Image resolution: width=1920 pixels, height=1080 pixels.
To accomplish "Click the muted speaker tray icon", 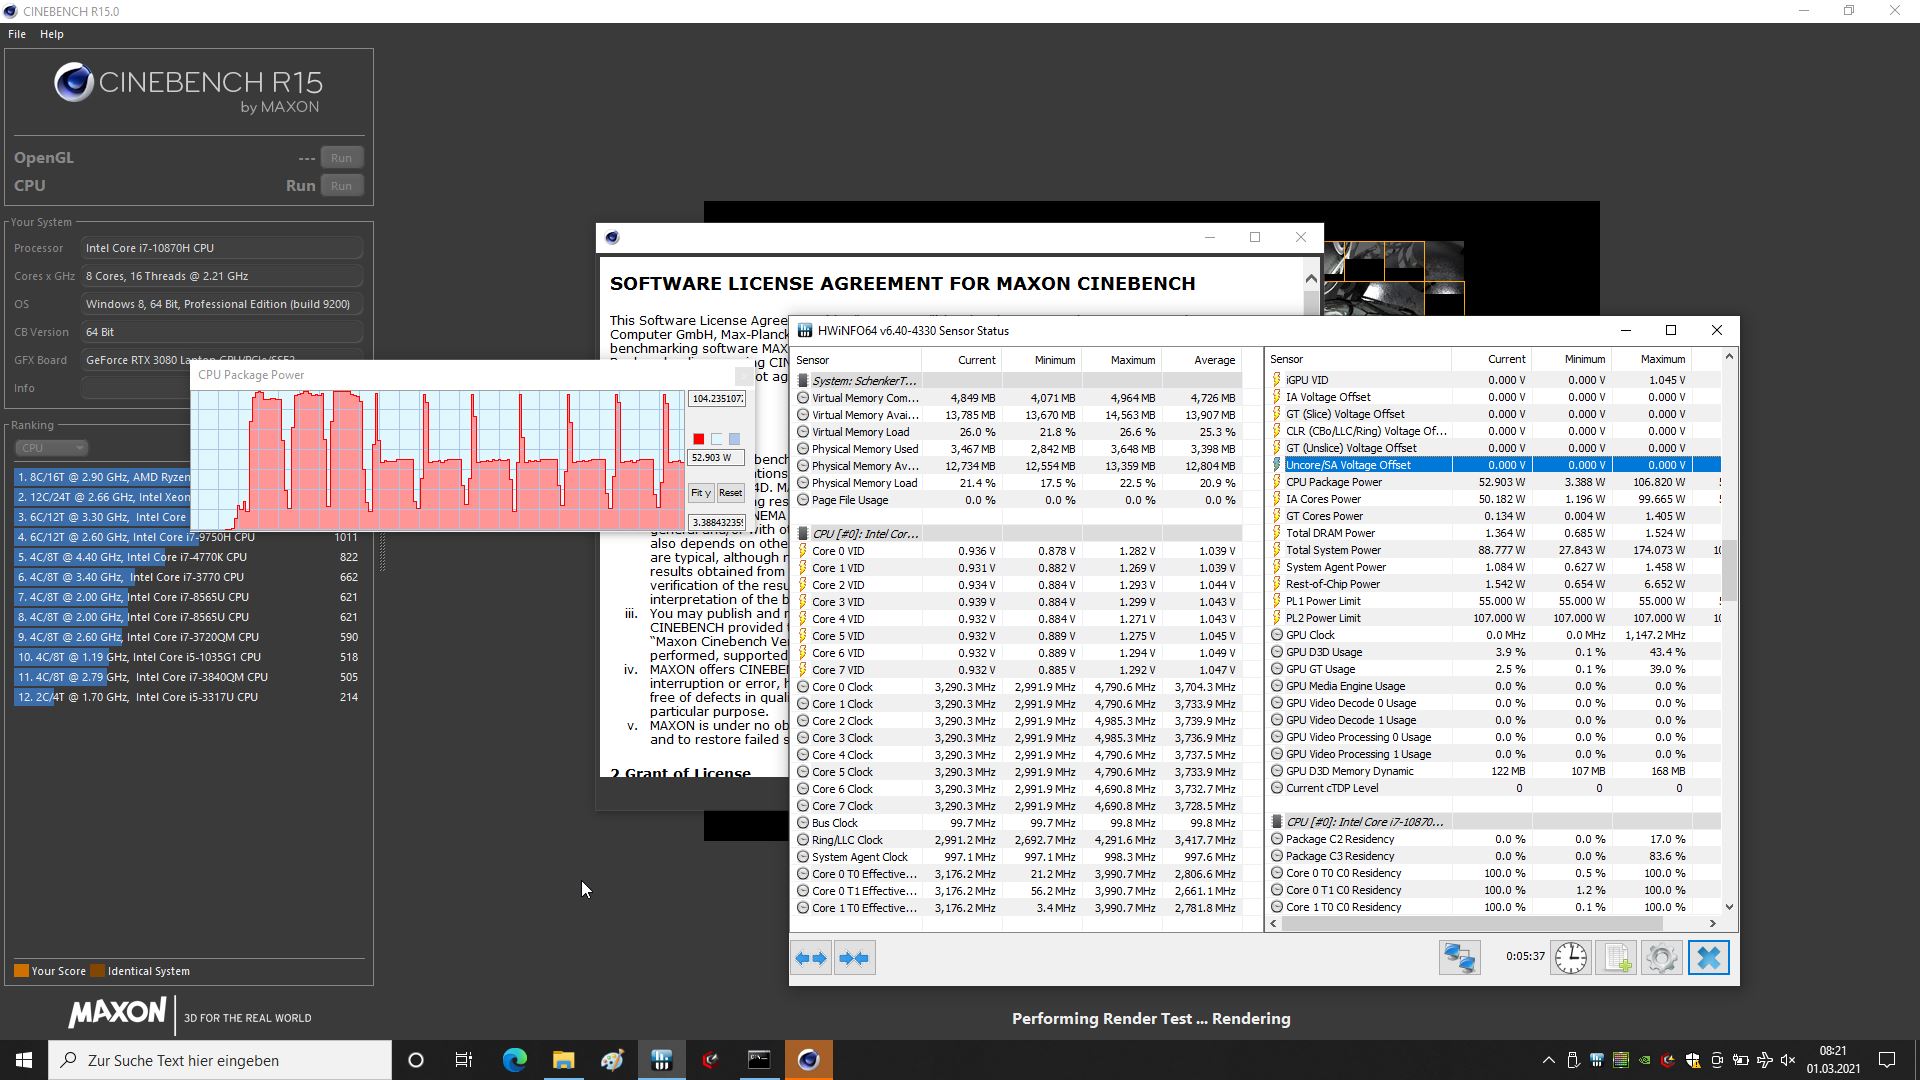I will [1789, 1060].
